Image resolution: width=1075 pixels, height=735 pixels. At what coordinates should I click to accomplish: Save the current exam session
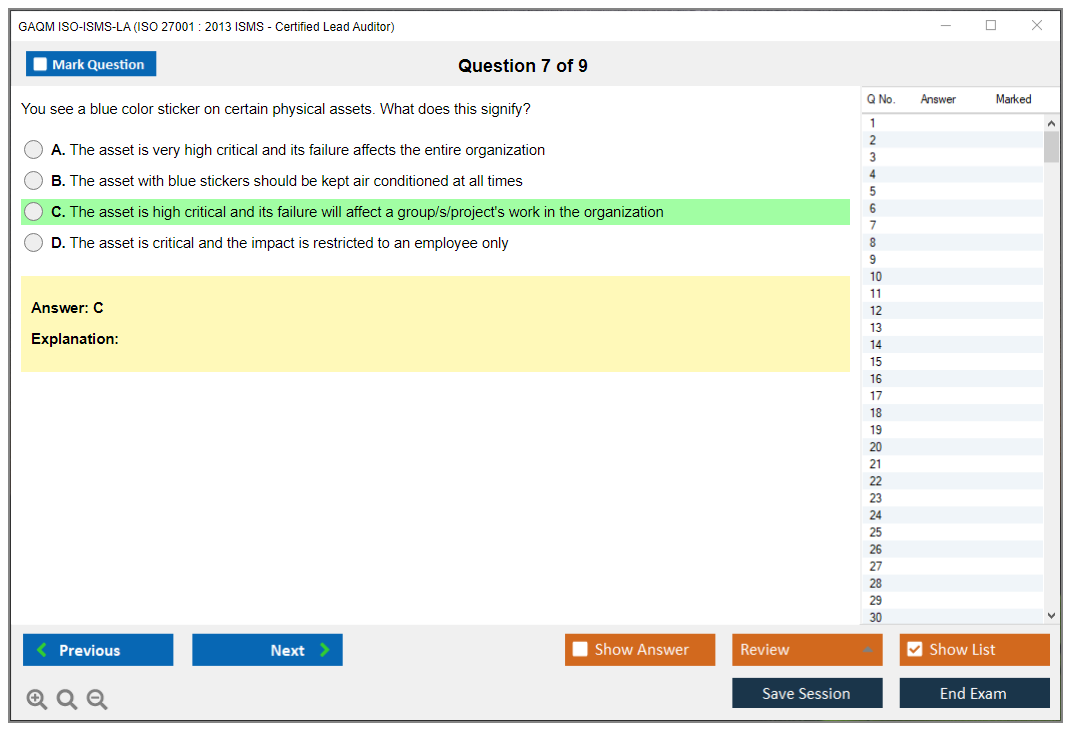coord(807,693)
